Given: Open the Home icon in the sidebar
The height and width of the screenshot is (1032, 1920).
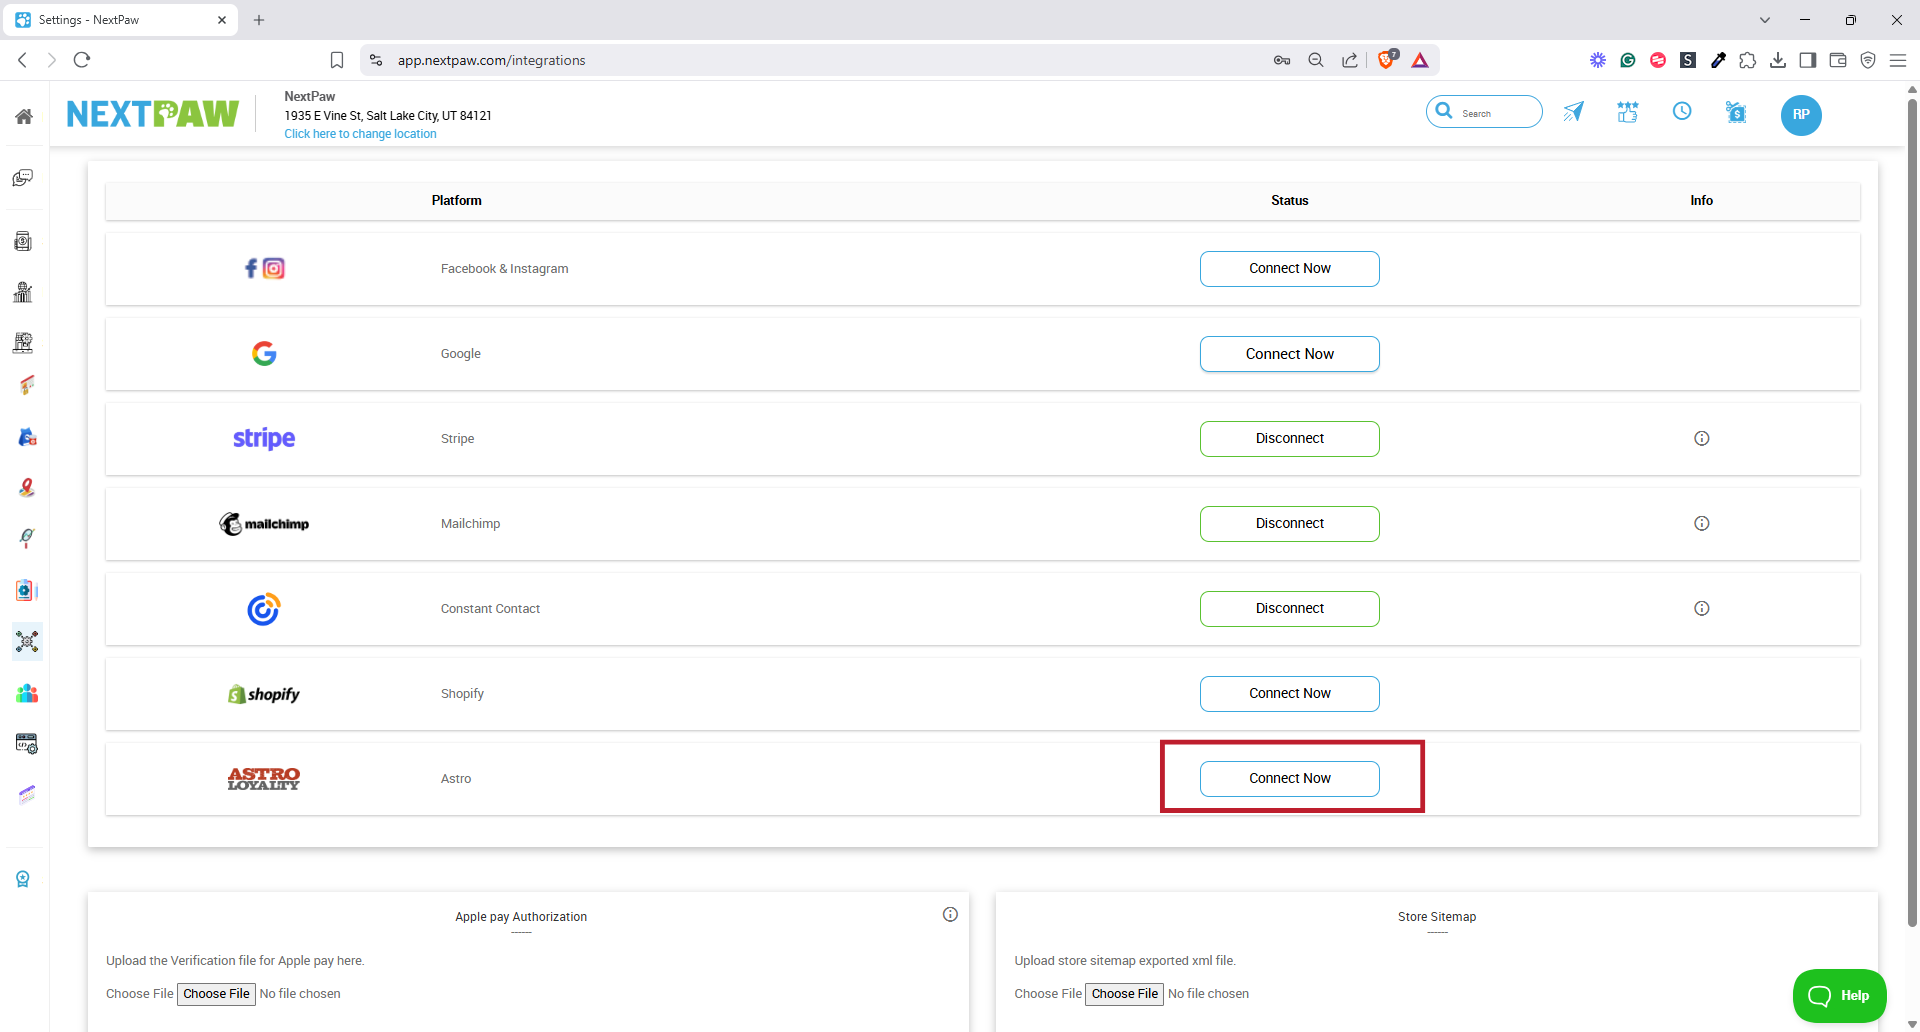Looking at the screenshot, I should [x=24, y=116].
